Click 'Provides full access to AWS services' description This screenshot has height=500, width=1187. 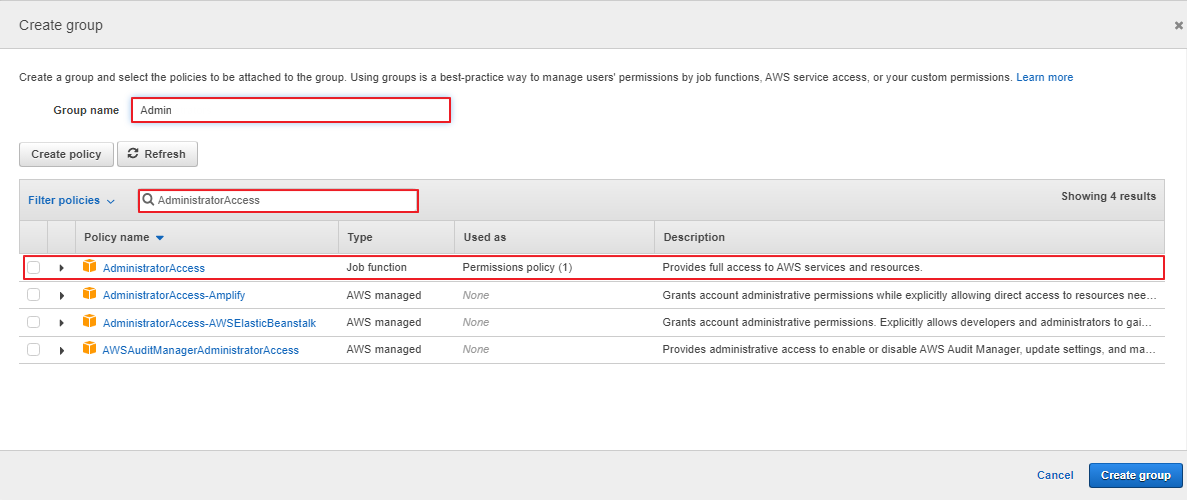click(793, 267)
